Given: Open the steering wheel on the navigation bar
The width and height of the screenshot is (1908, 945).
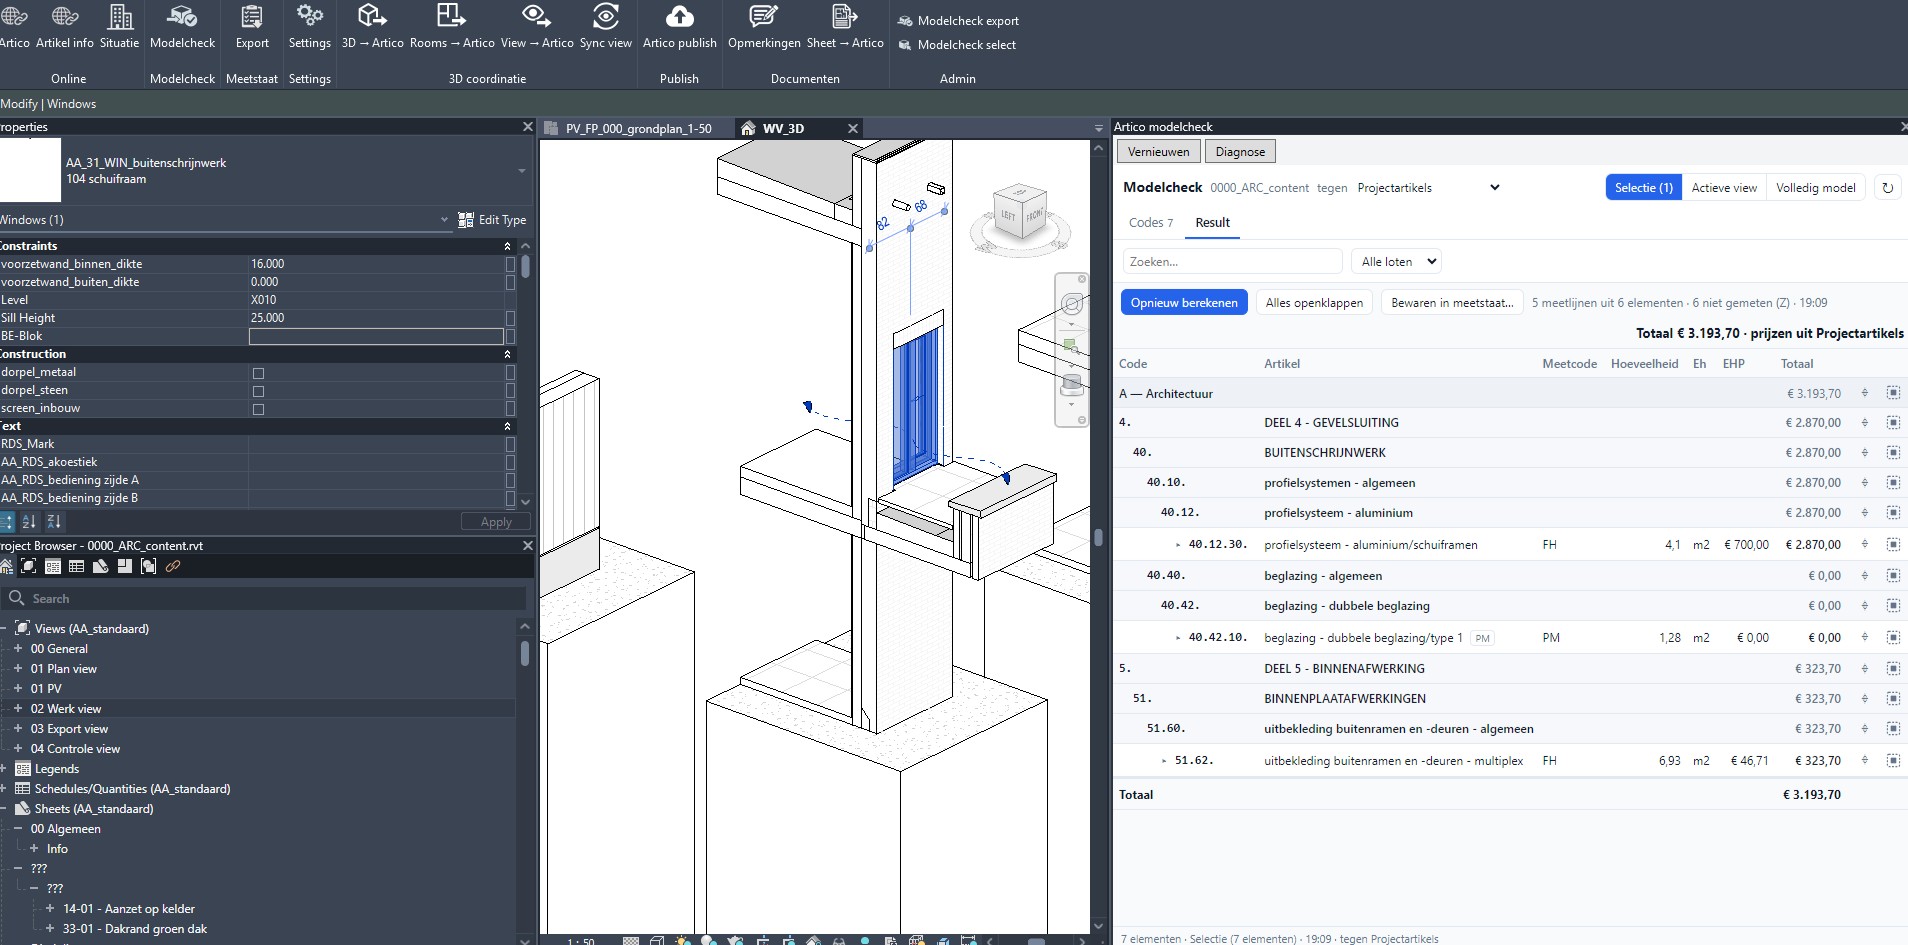Looking at the screenshot, I should [1072, 304].
